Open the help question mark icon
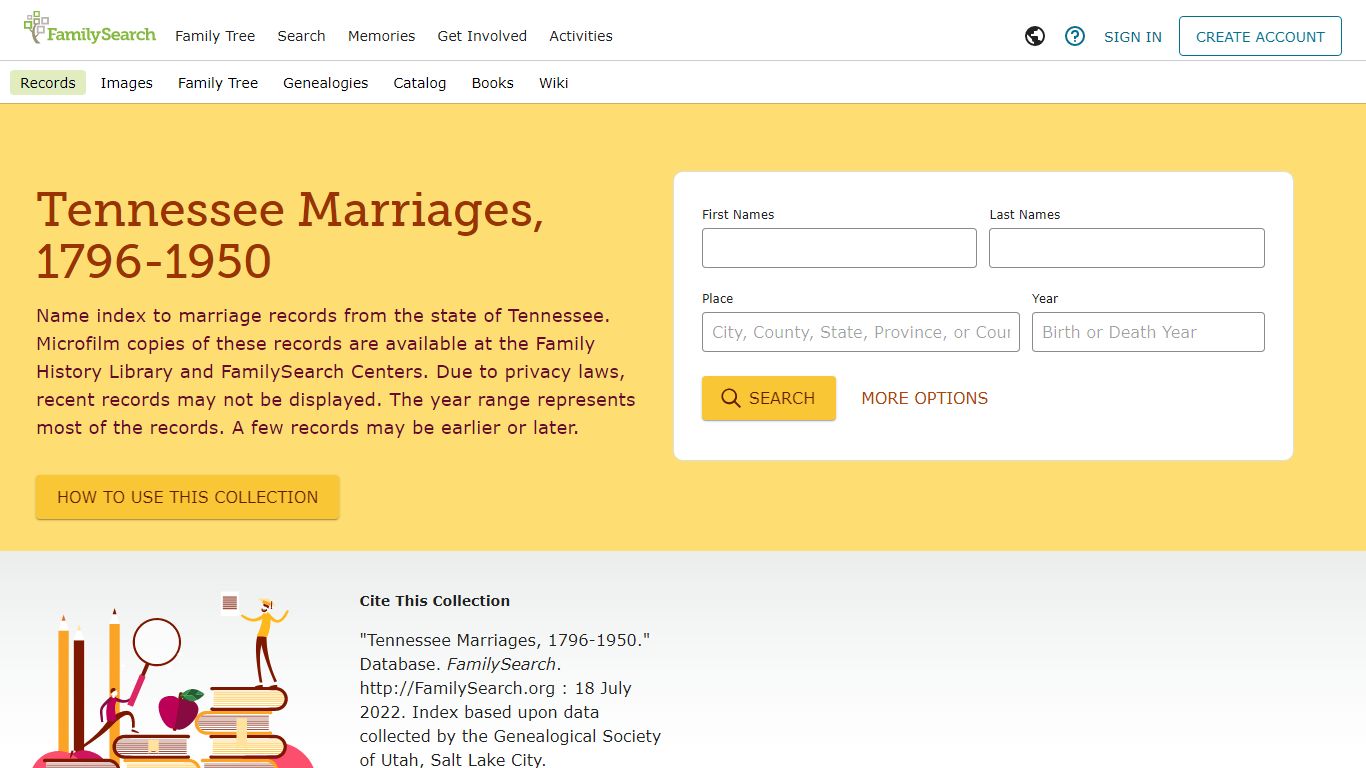The width and height of the screenshot is (1366, 768). click(x=1075, y=36)
